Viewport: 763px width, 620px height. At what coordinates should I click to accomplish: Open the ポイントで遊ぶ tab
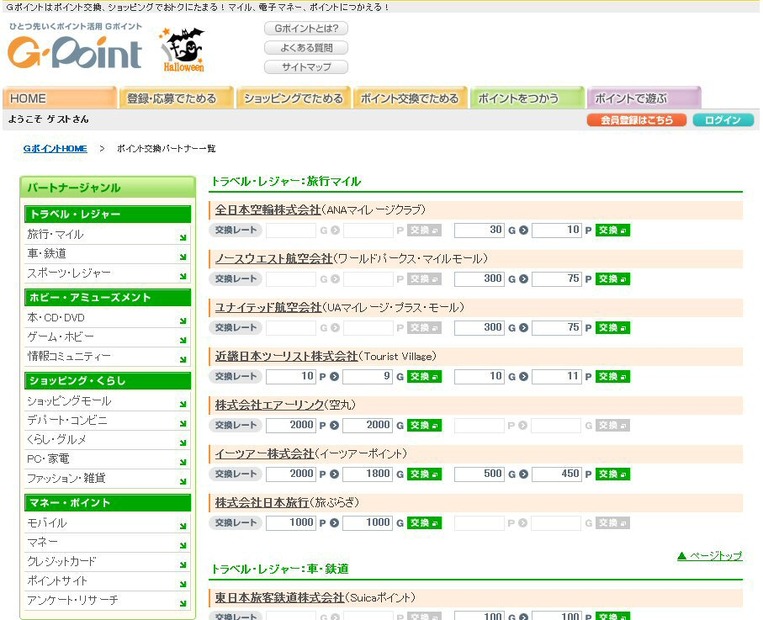click(x=643, y=98)
